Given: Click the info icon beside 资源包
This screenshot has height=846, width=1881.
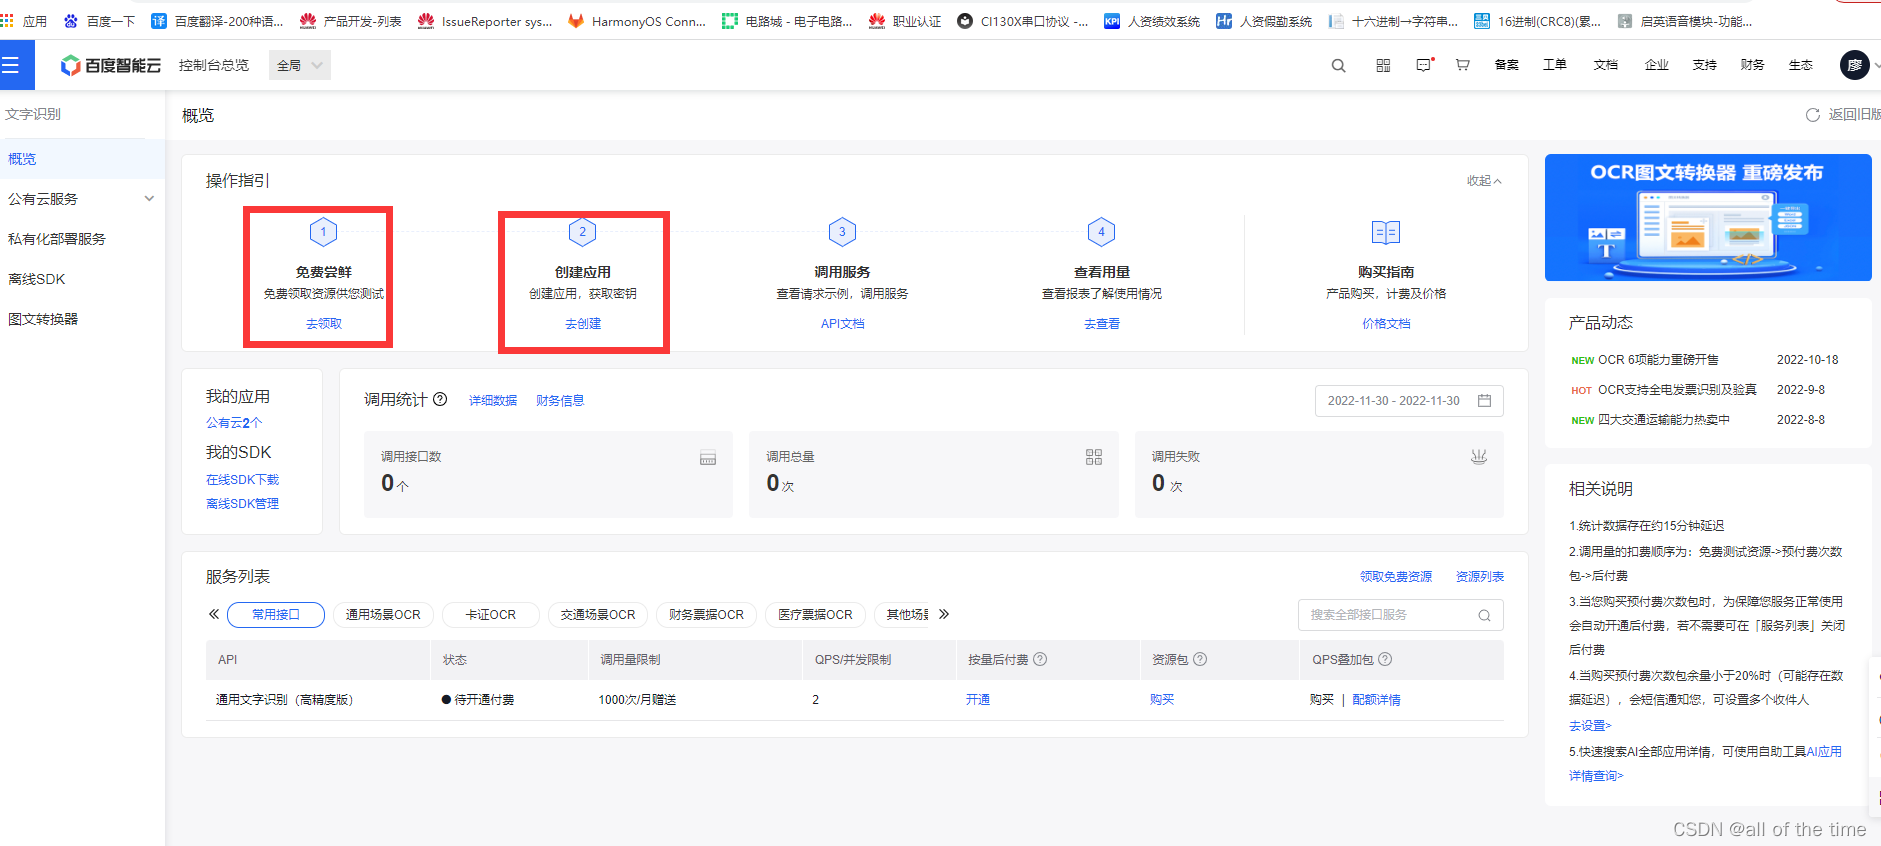Looking at the screenshot, I should click(x=1200, y=659).
